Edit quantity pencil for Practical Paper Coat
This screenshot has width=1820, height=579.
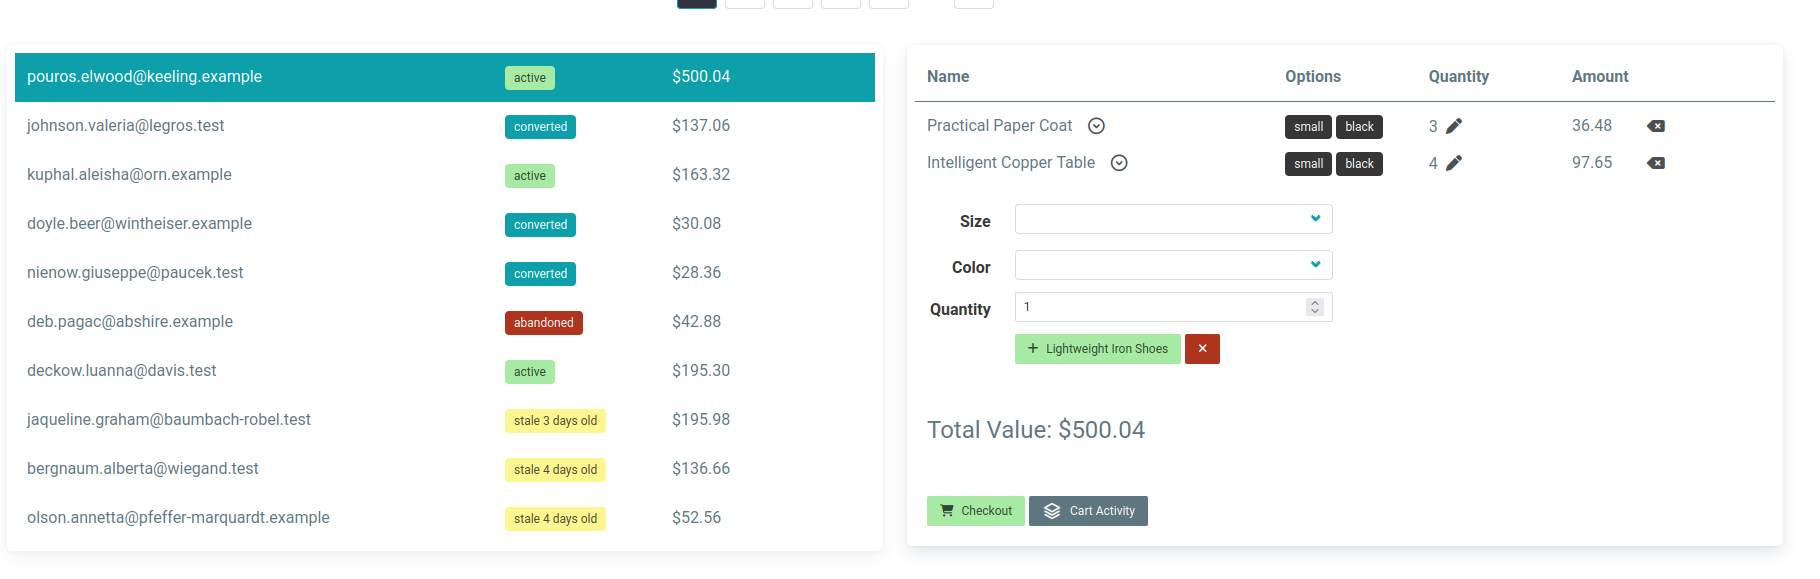tap(1454, 126)
